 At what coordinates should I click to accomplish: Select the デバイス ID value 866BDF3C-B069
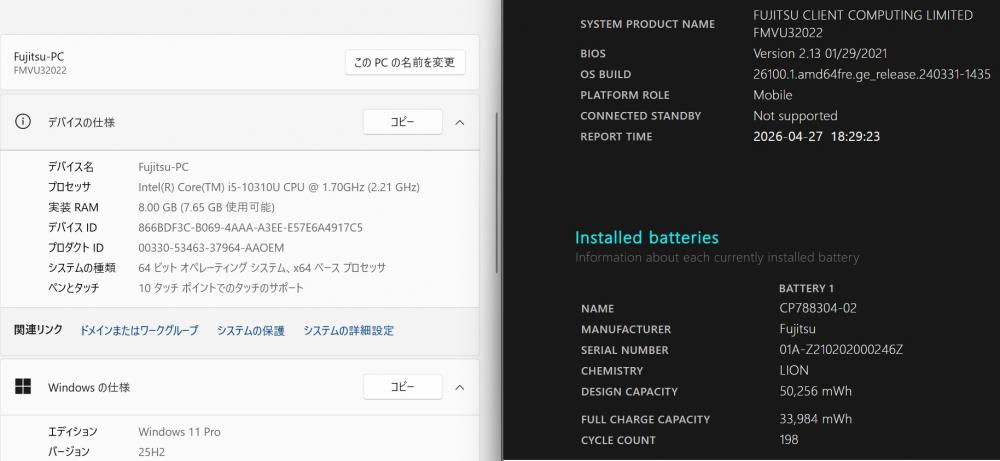[251, 228]
